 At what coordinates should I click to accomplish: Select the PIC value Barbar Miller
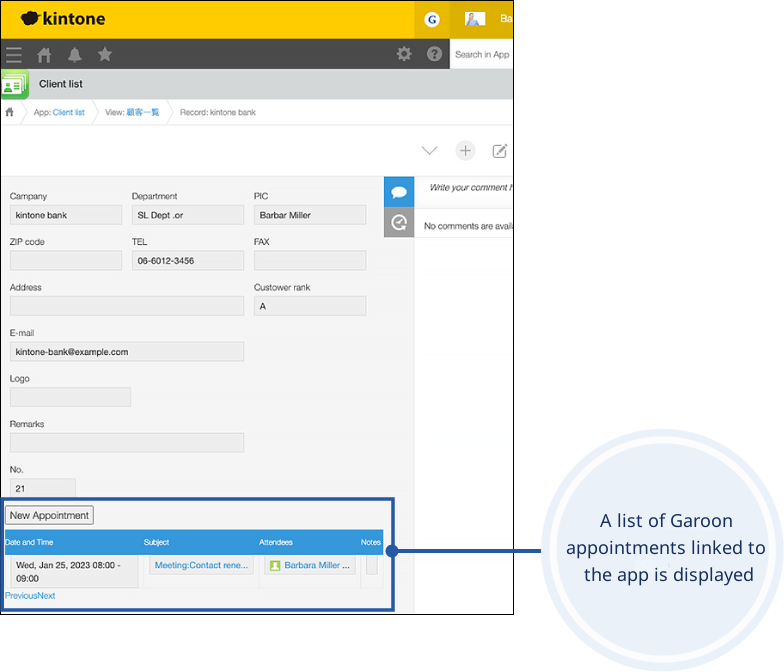point(310,215)
